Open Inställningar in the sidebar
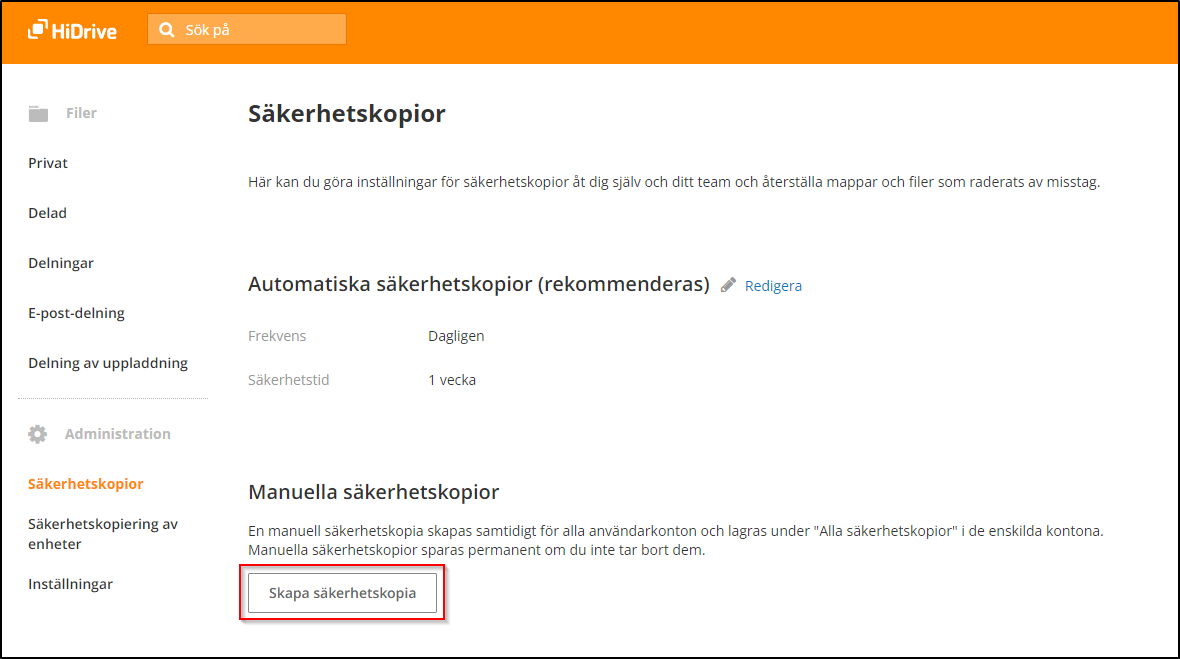 70,584
